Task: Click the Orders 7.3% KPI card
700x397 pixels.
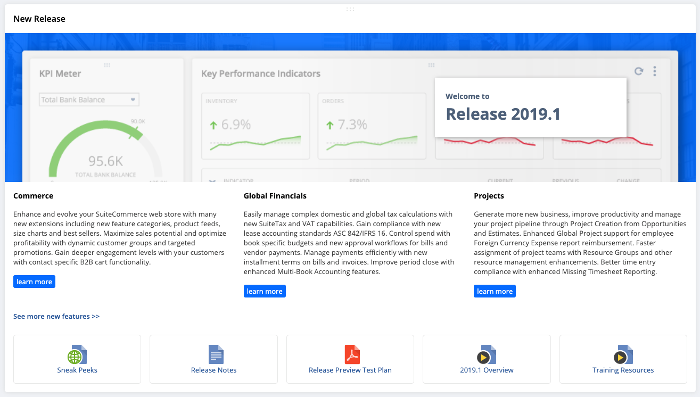Action: pos(372,126)
